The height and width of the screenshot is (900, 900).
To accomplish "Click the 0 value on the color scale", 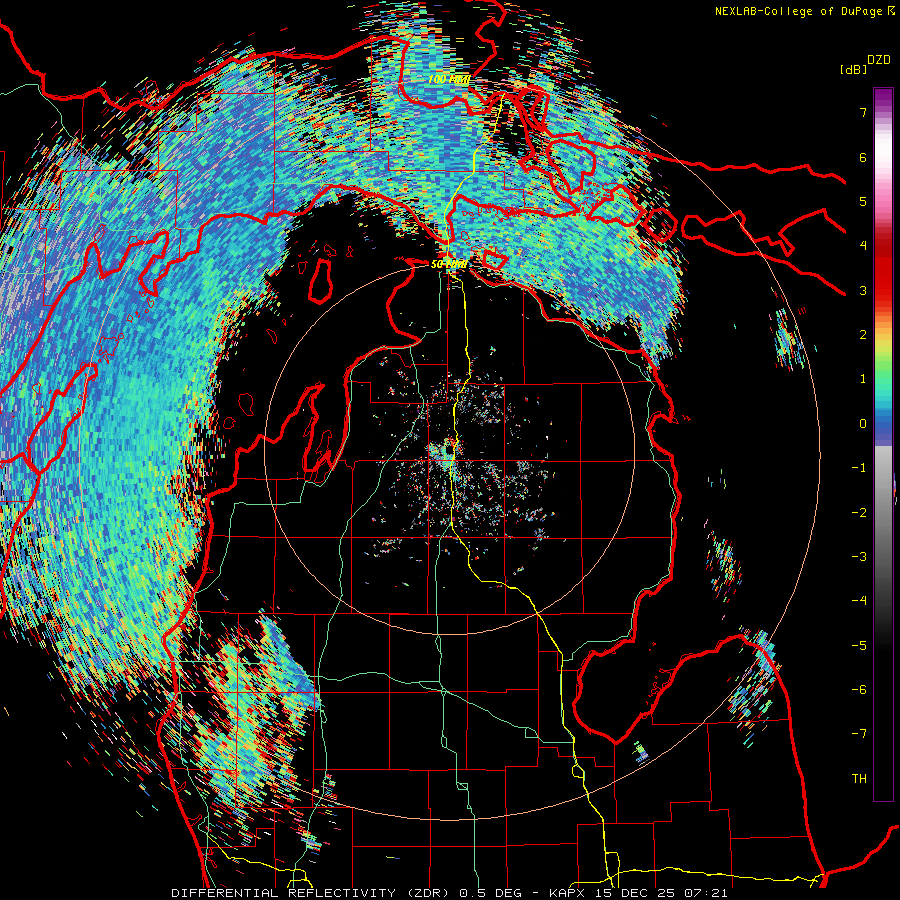I will pyautogui.click(x=863, y=424).
